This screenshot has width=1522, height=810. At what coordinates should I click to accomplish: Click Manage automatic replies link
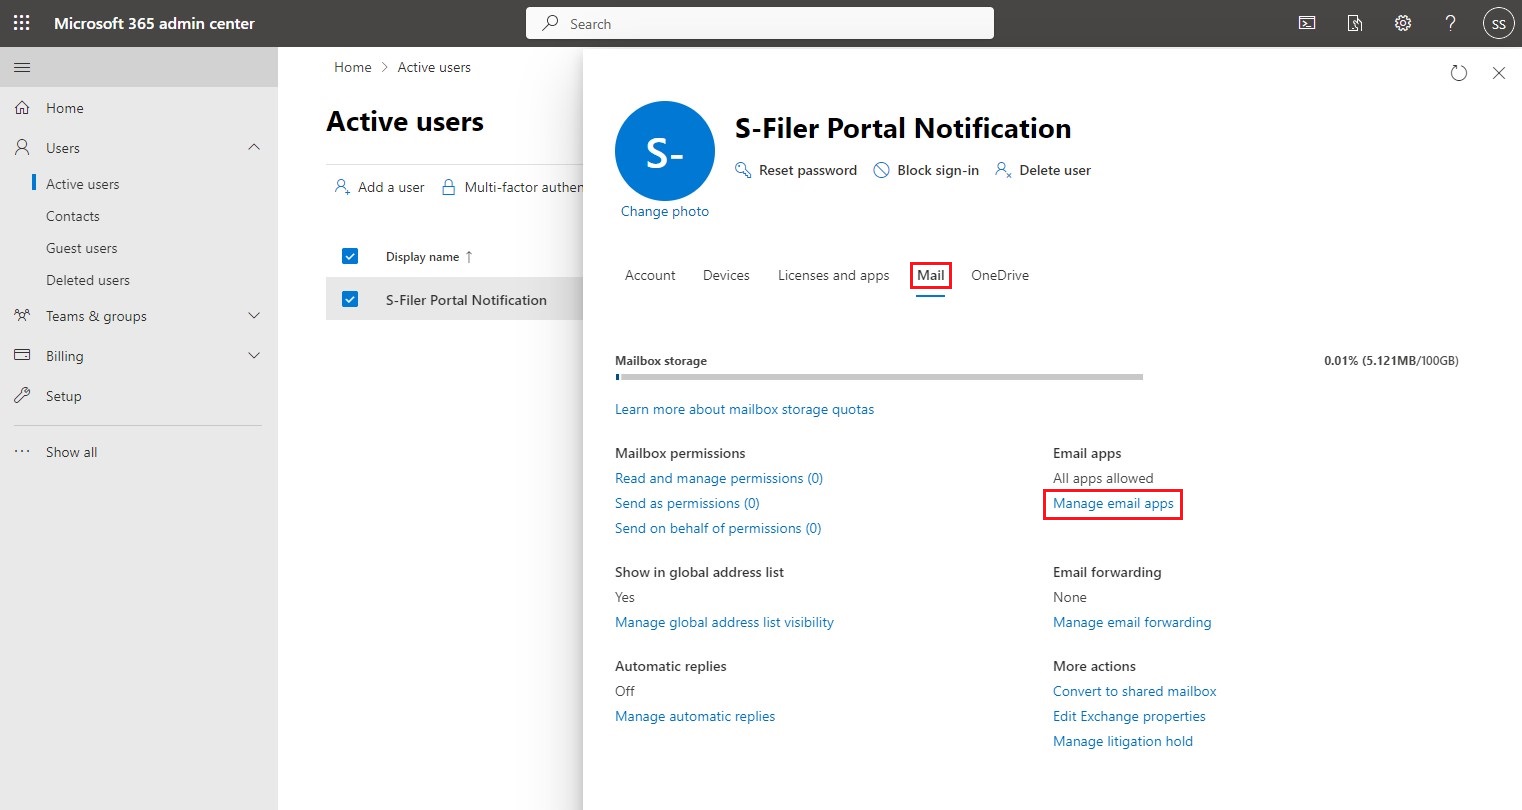[695, 716]
